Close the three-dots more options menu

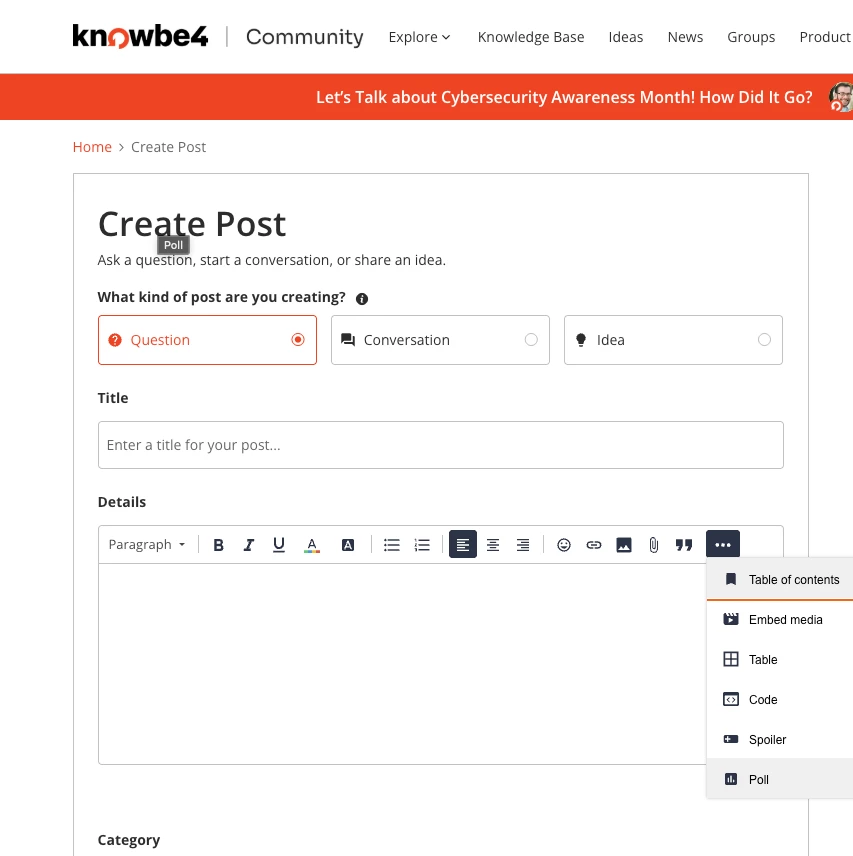[x=723, y=544]
